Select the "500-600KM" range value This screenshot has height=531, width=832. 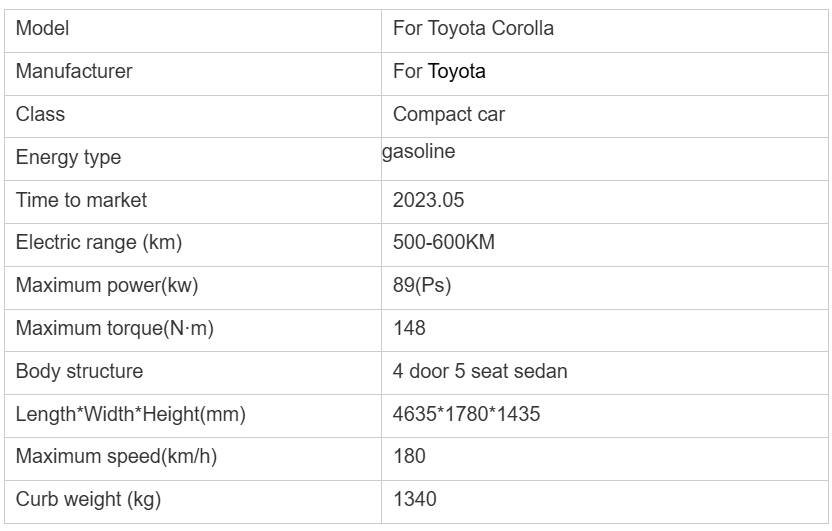(444, 243)
